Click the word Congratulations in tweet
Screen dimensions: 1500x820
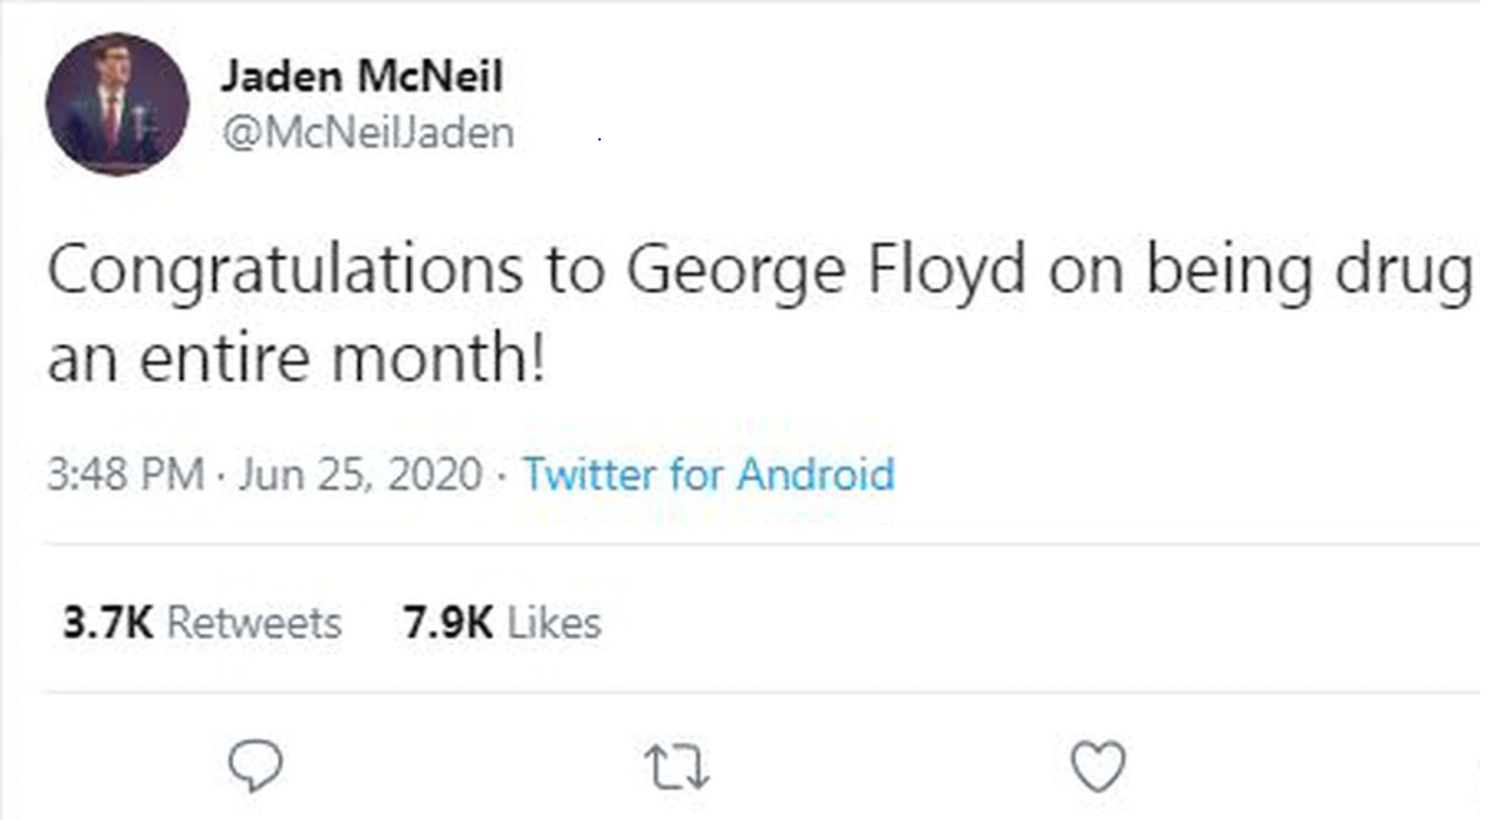point(285,271)
